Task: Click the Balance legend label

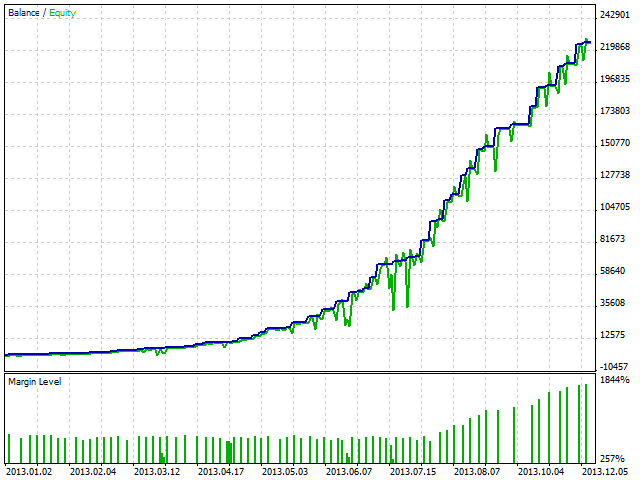Action: pos(24,13)
